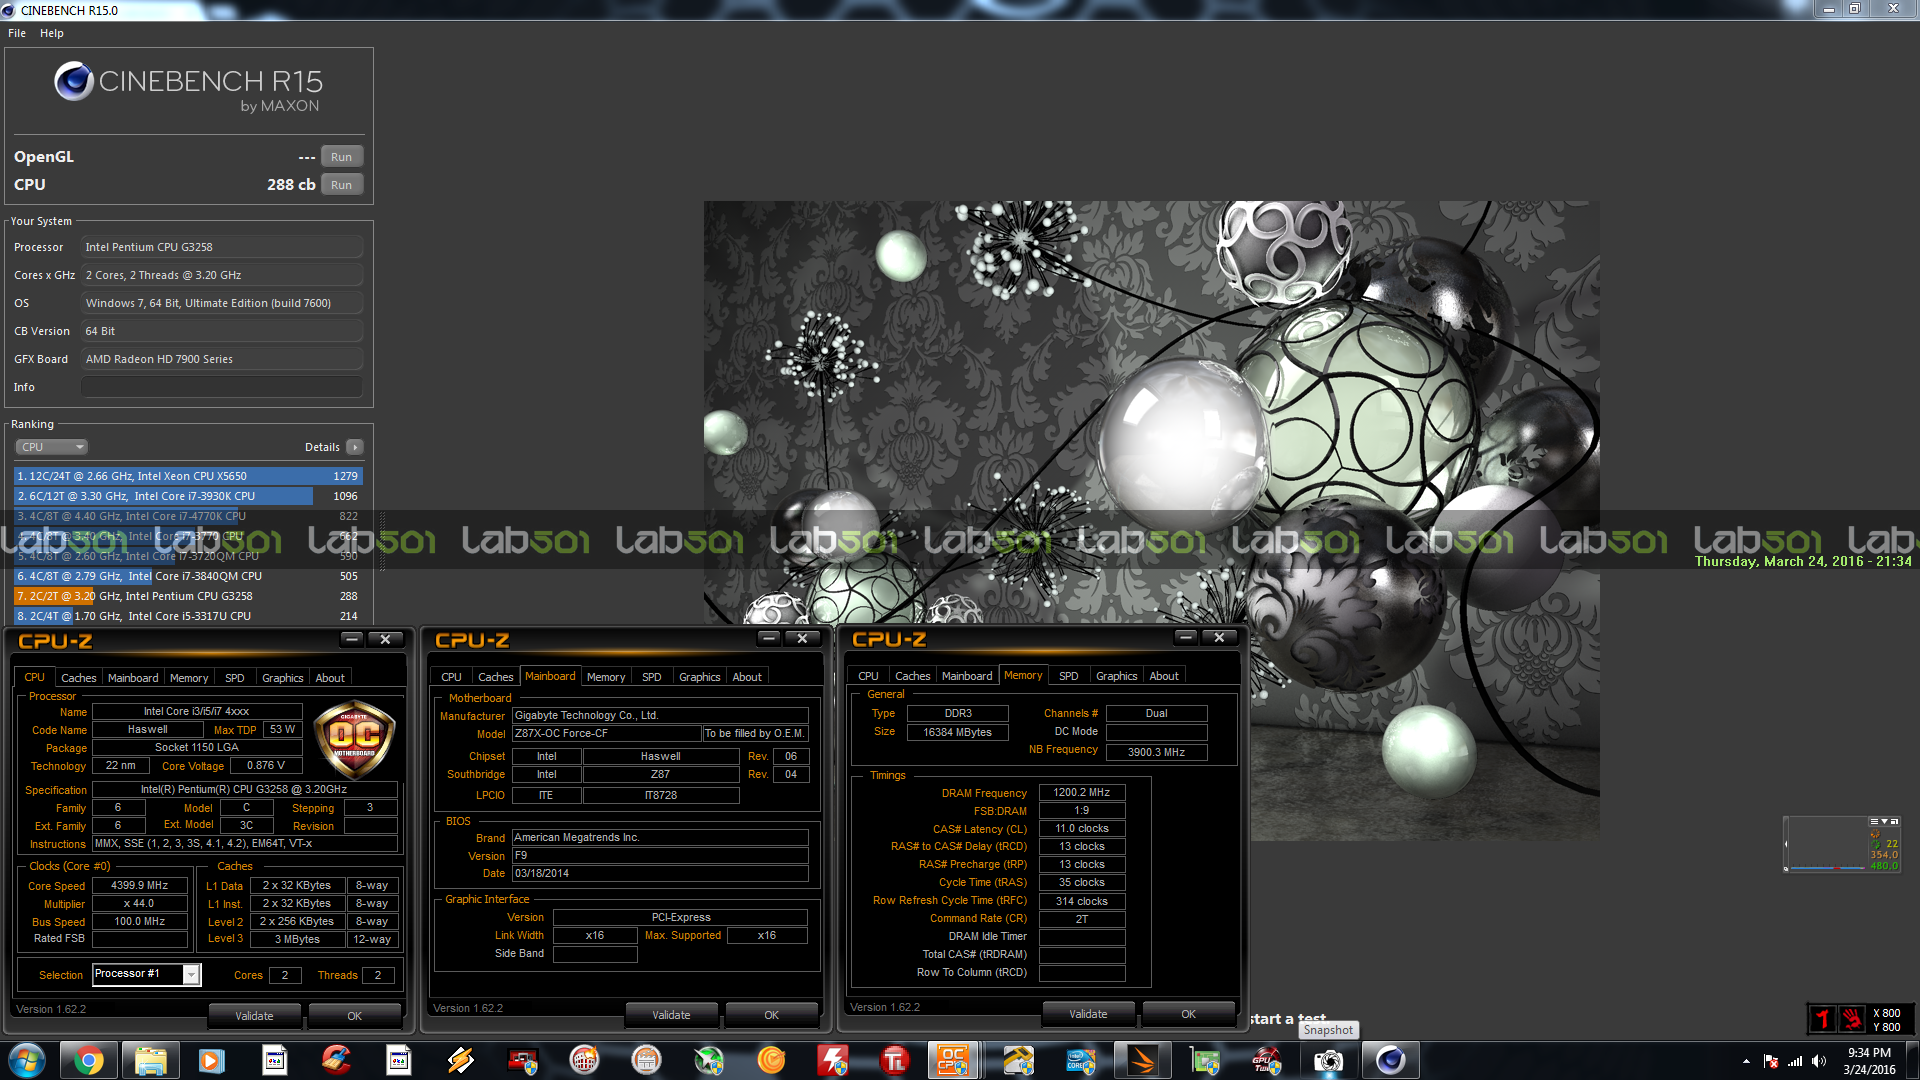Select Xeon X5650 ranking row

click(188, 476)
